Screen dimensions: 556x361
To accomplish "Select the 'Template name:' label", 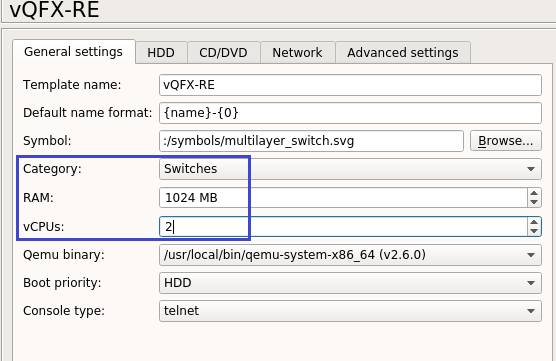I will point(72,85).
